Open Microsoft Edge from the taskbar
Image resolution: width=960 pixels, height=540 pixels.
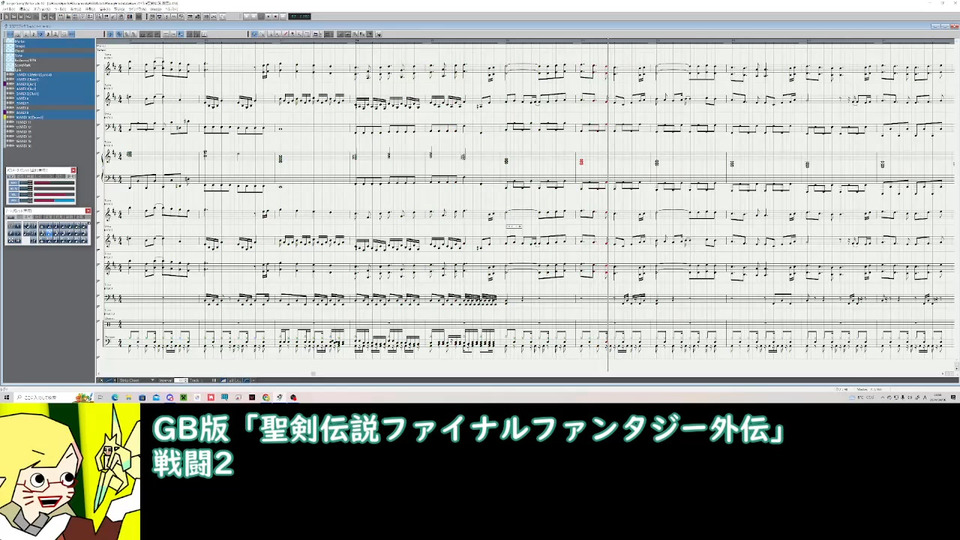coord(115,397)
